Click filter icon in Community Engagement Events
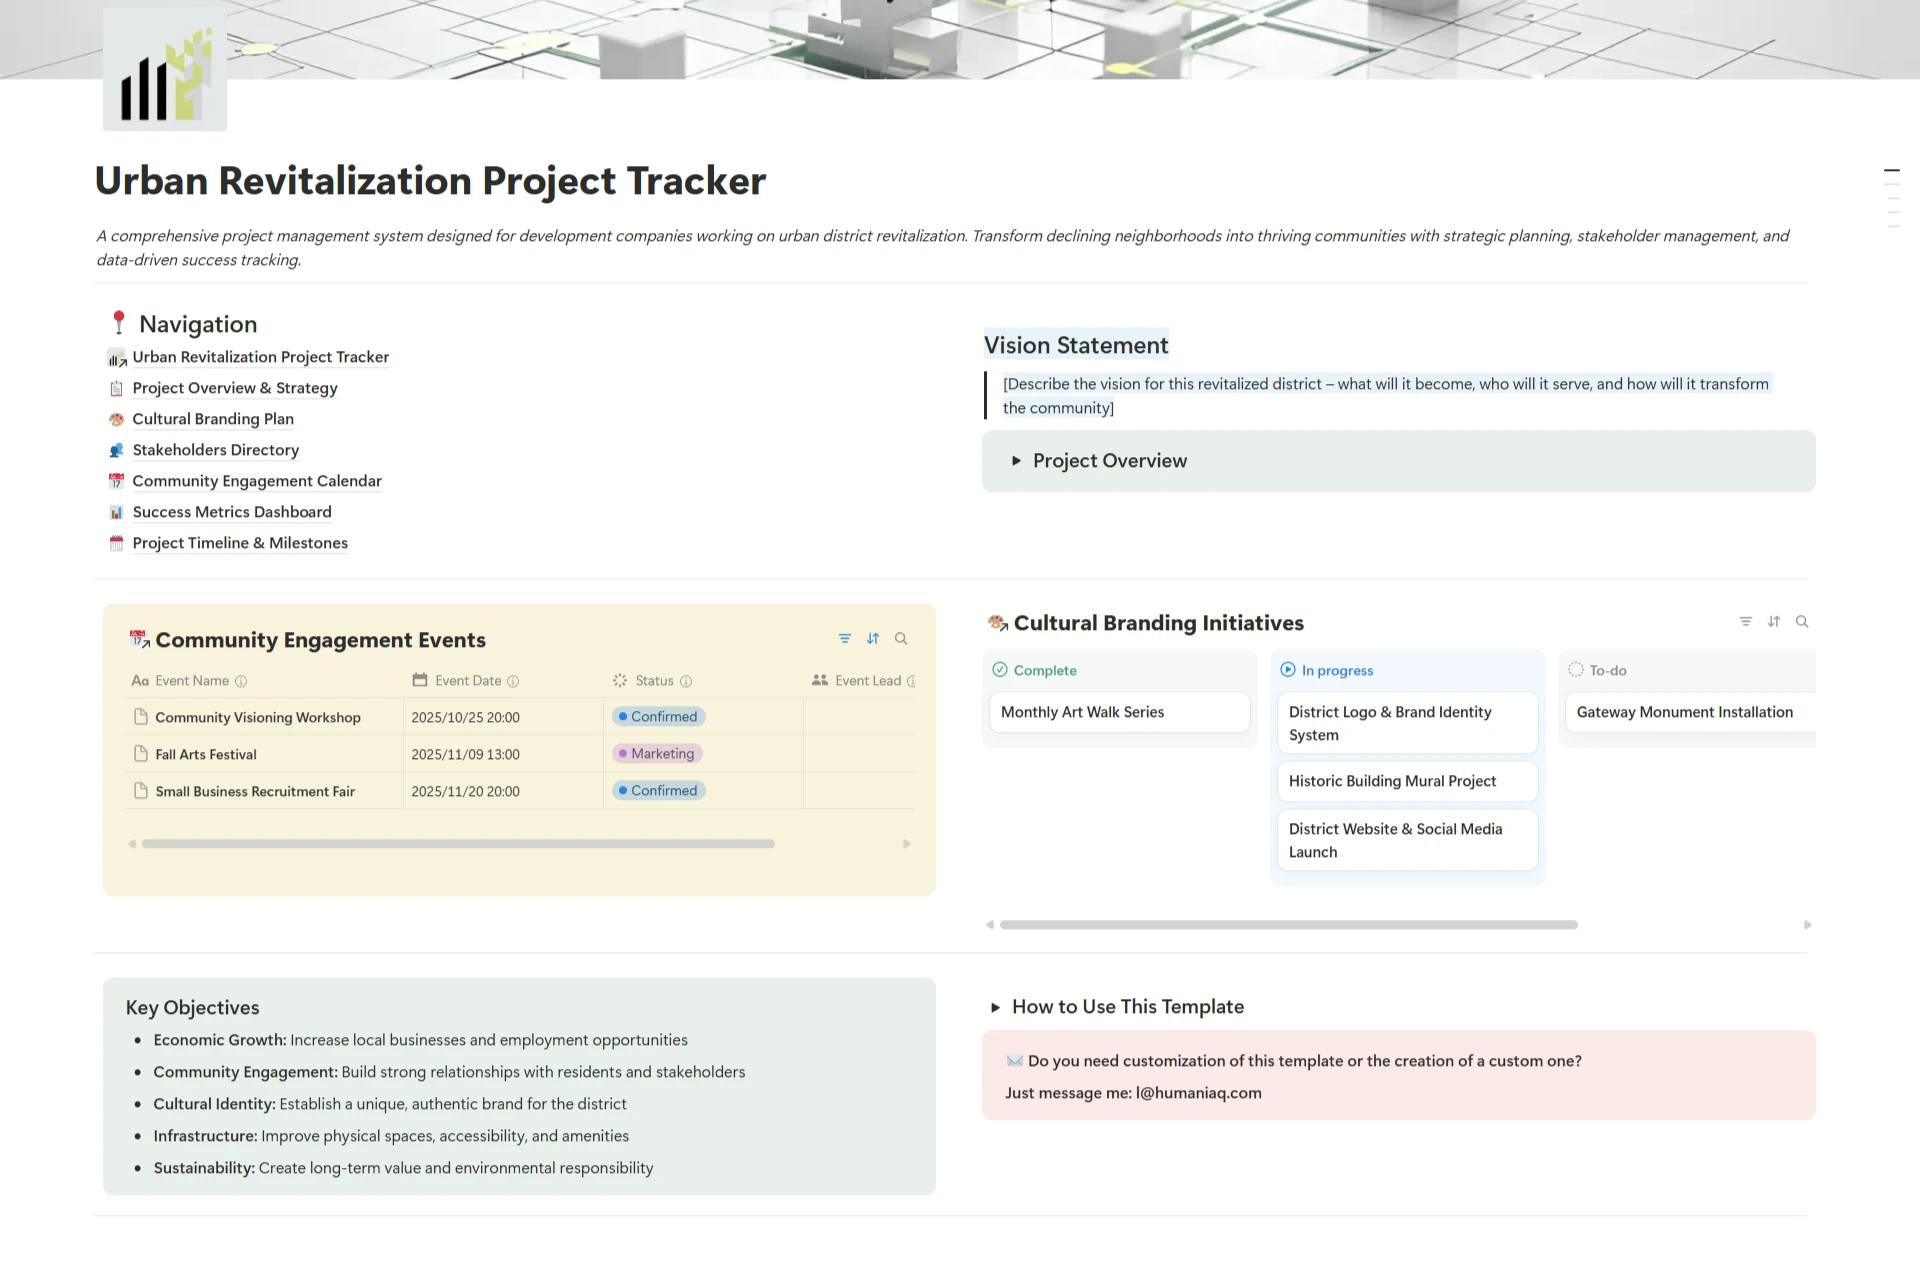Screen dimensions: 1920x1280 844,639
